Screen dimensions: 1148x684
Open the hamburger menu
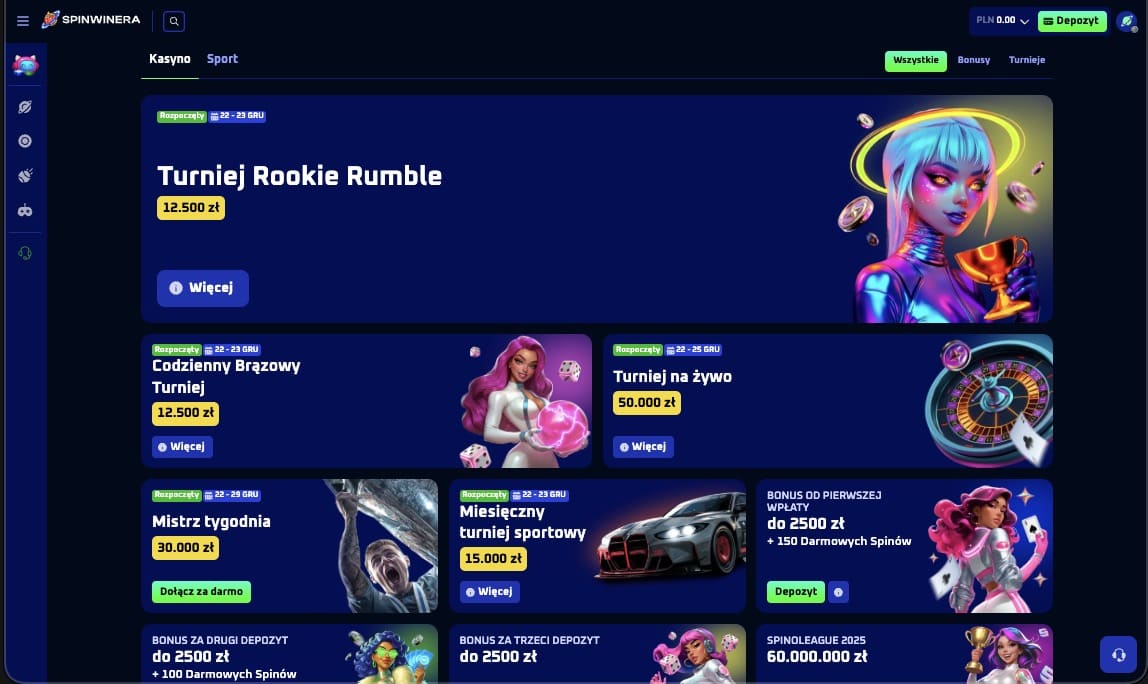23,21
